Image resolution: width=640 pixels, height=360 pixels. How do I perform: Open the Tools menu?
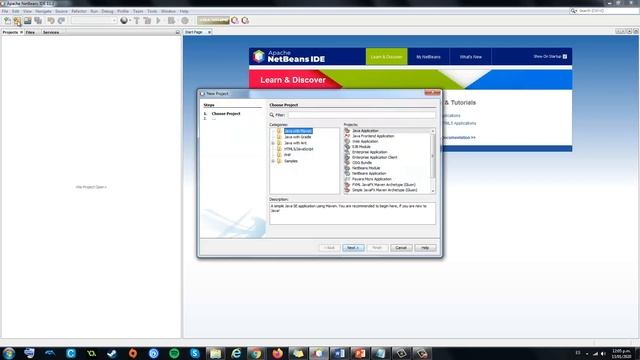152,11
